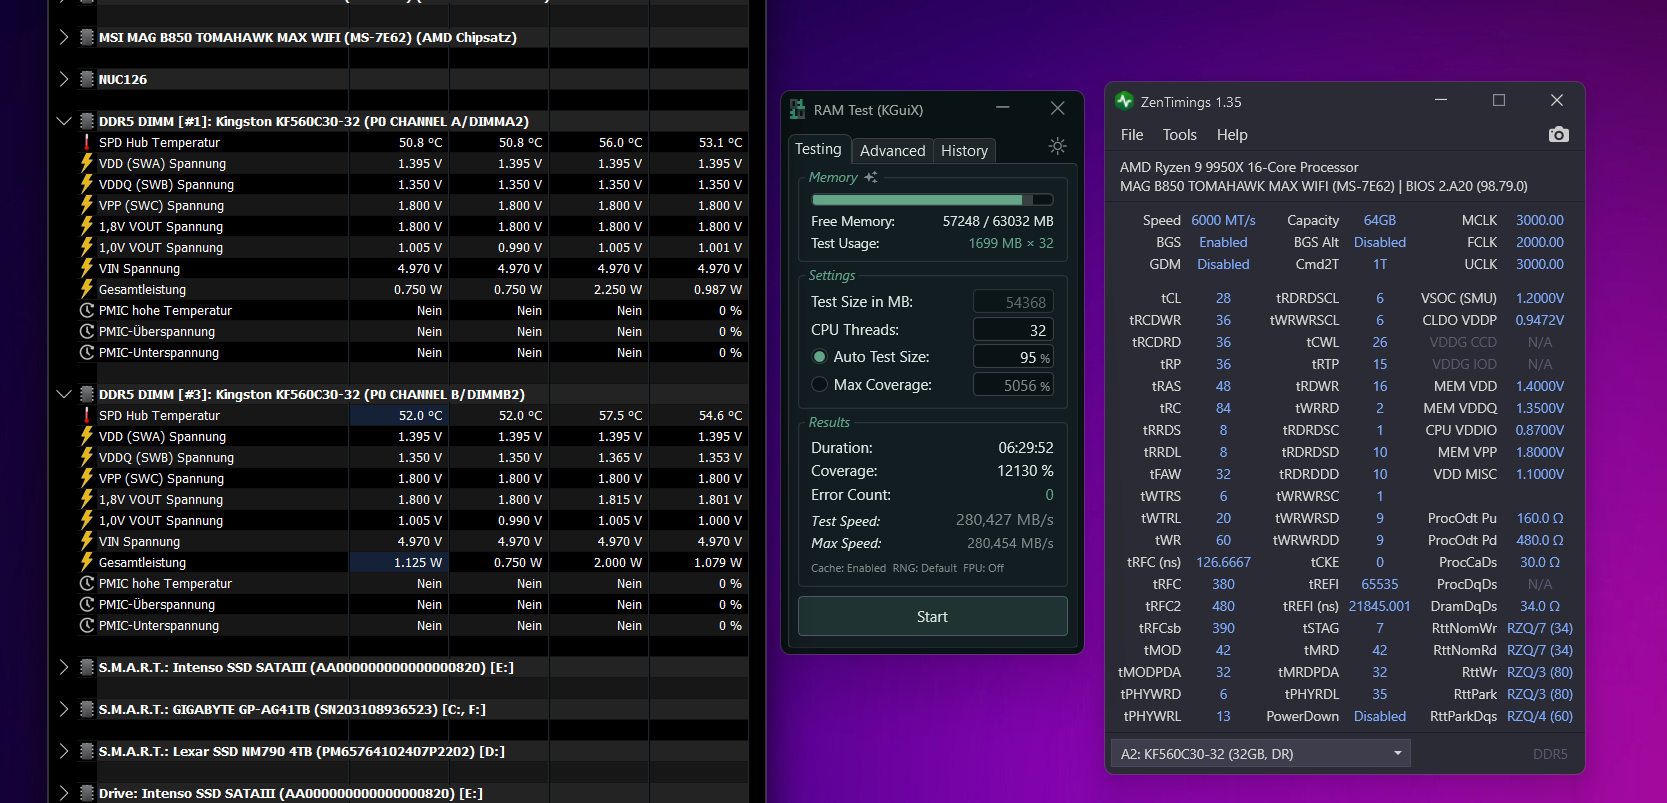The width and height of the screenshot is (1667, 803).
Task: Click the chip icon beside NUC126
Action: click(87, 79)
